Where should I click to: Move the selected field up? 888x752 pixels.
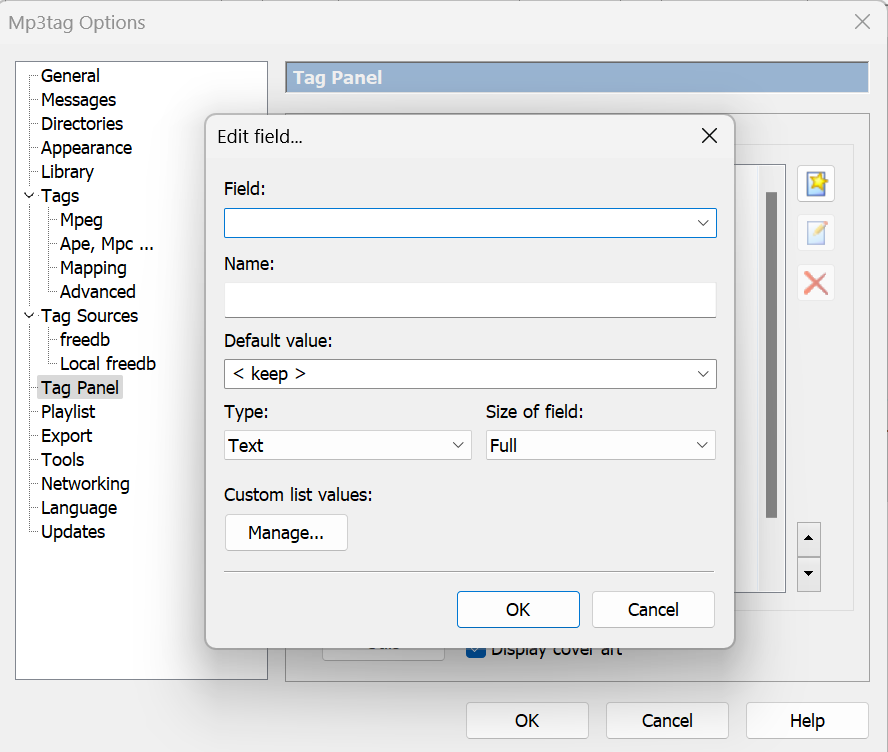click(808, 539)
